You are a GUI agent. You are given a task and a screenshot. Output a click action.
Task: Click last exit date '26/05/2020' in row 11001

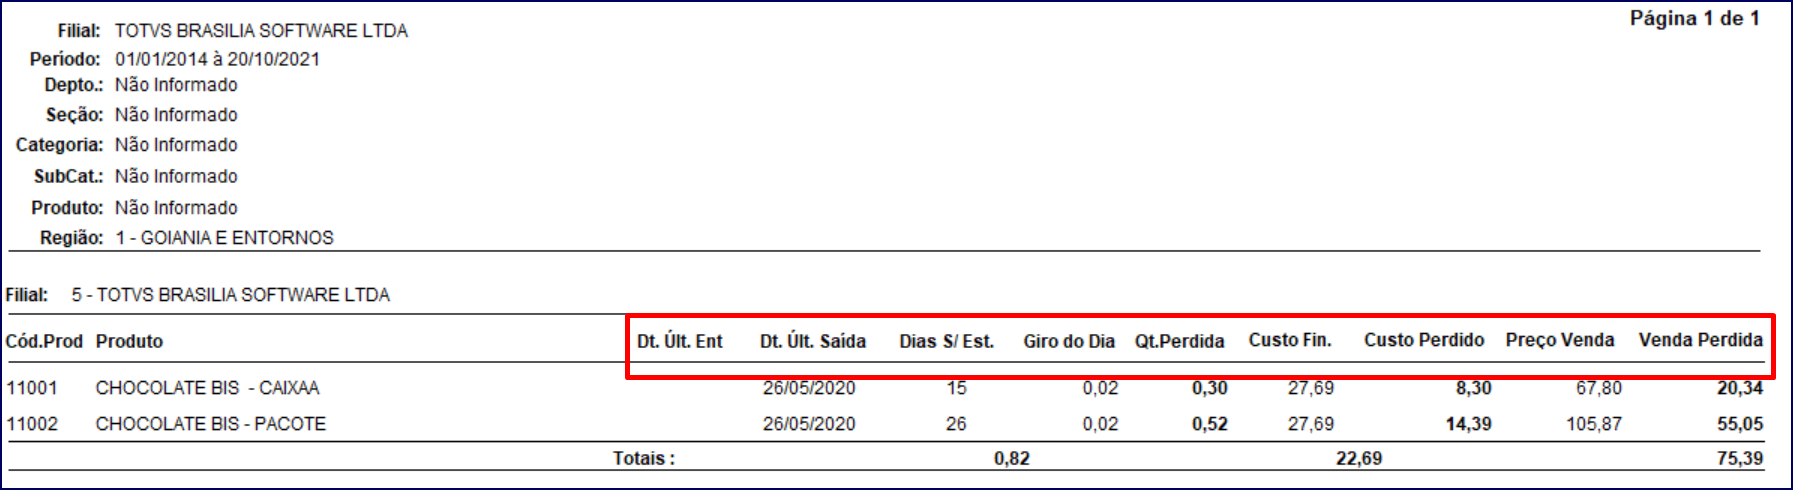coord(809,388)
